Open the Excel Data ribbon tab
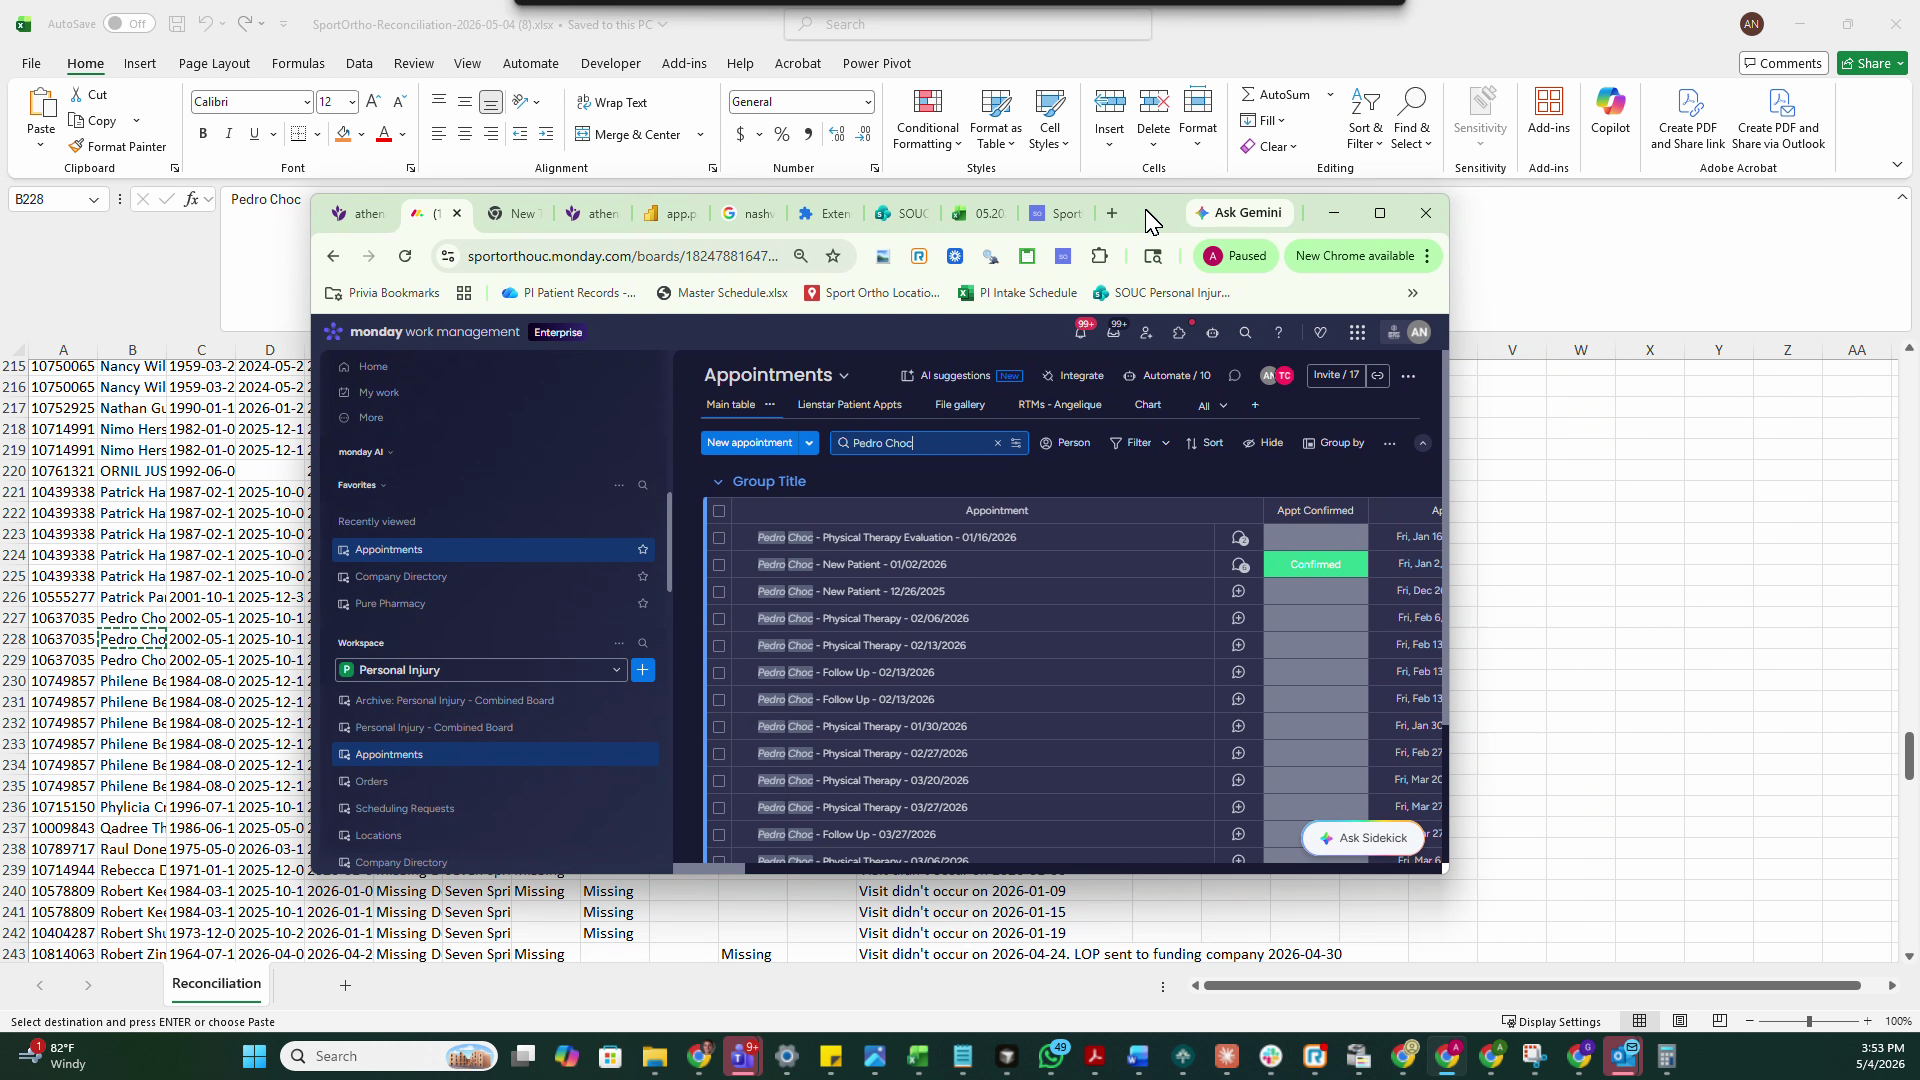The width and height of the screenshot is (1920, 1080). tap(359, 63)
